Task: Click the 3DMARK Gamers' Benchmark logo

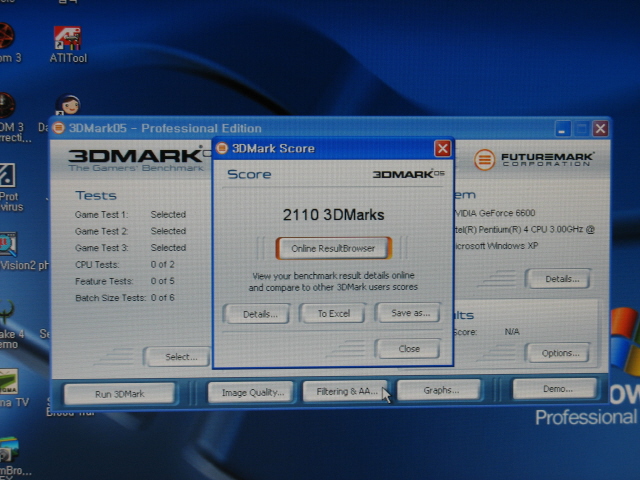Action: [136, 160]
